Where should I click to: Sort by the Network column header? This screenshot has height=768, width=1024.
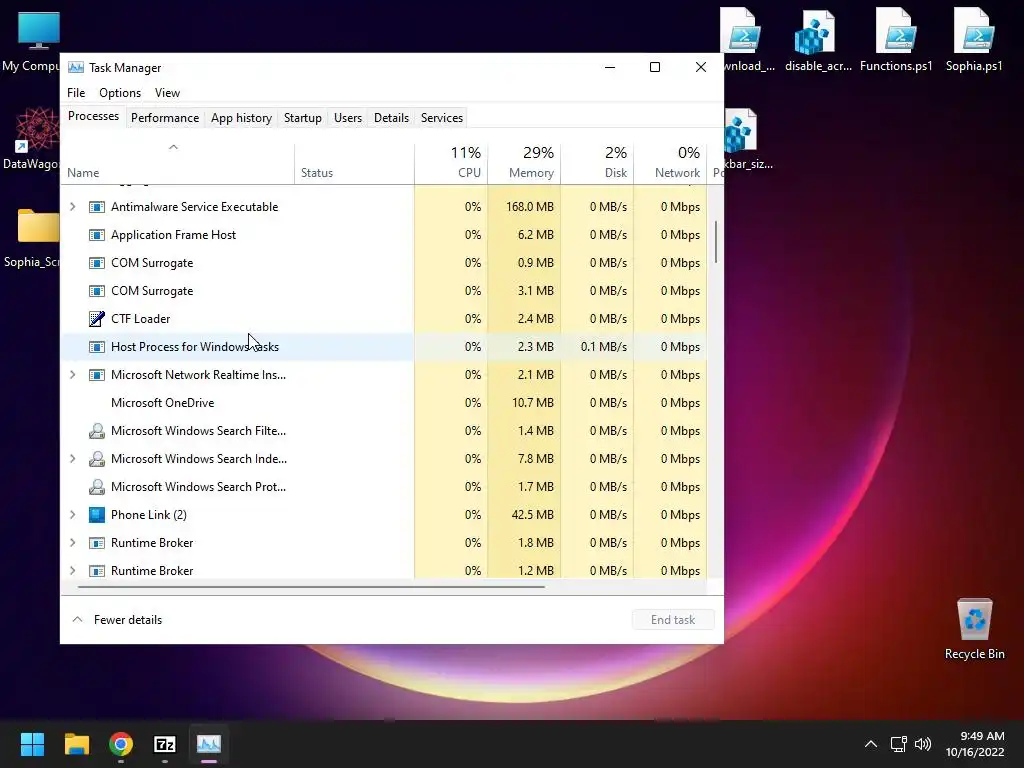(x=670, y=163)
